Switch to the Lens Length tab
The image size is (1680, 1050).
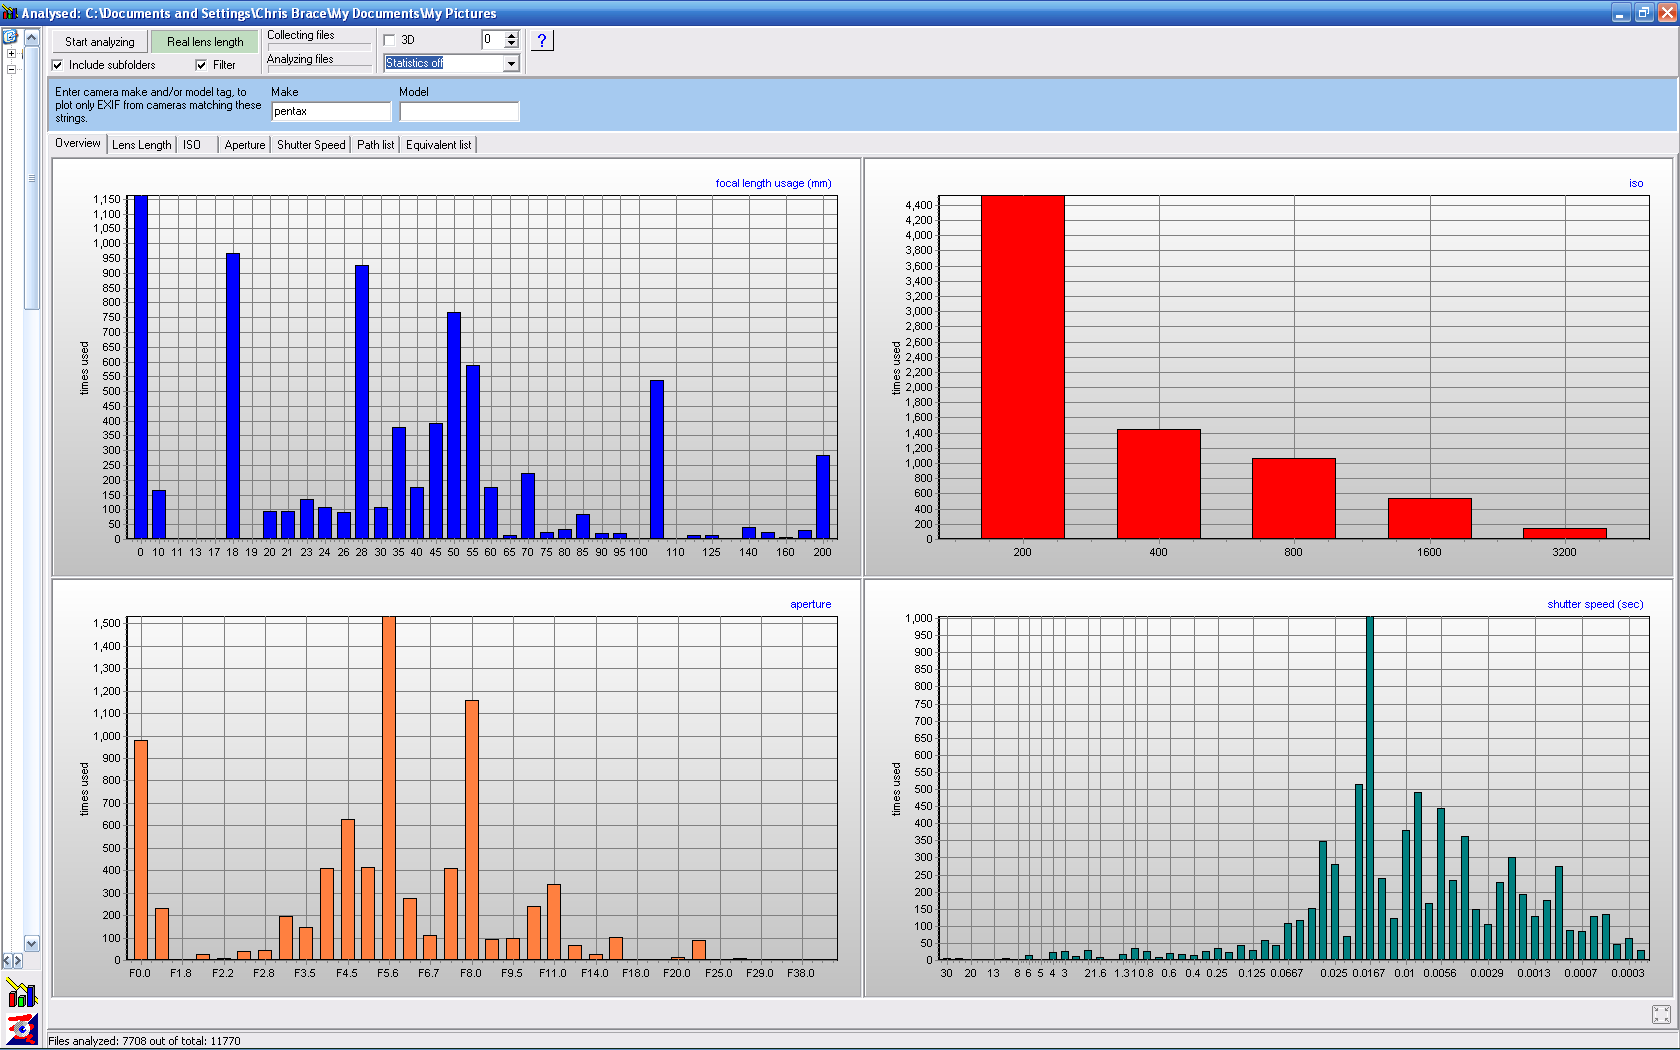141,145
